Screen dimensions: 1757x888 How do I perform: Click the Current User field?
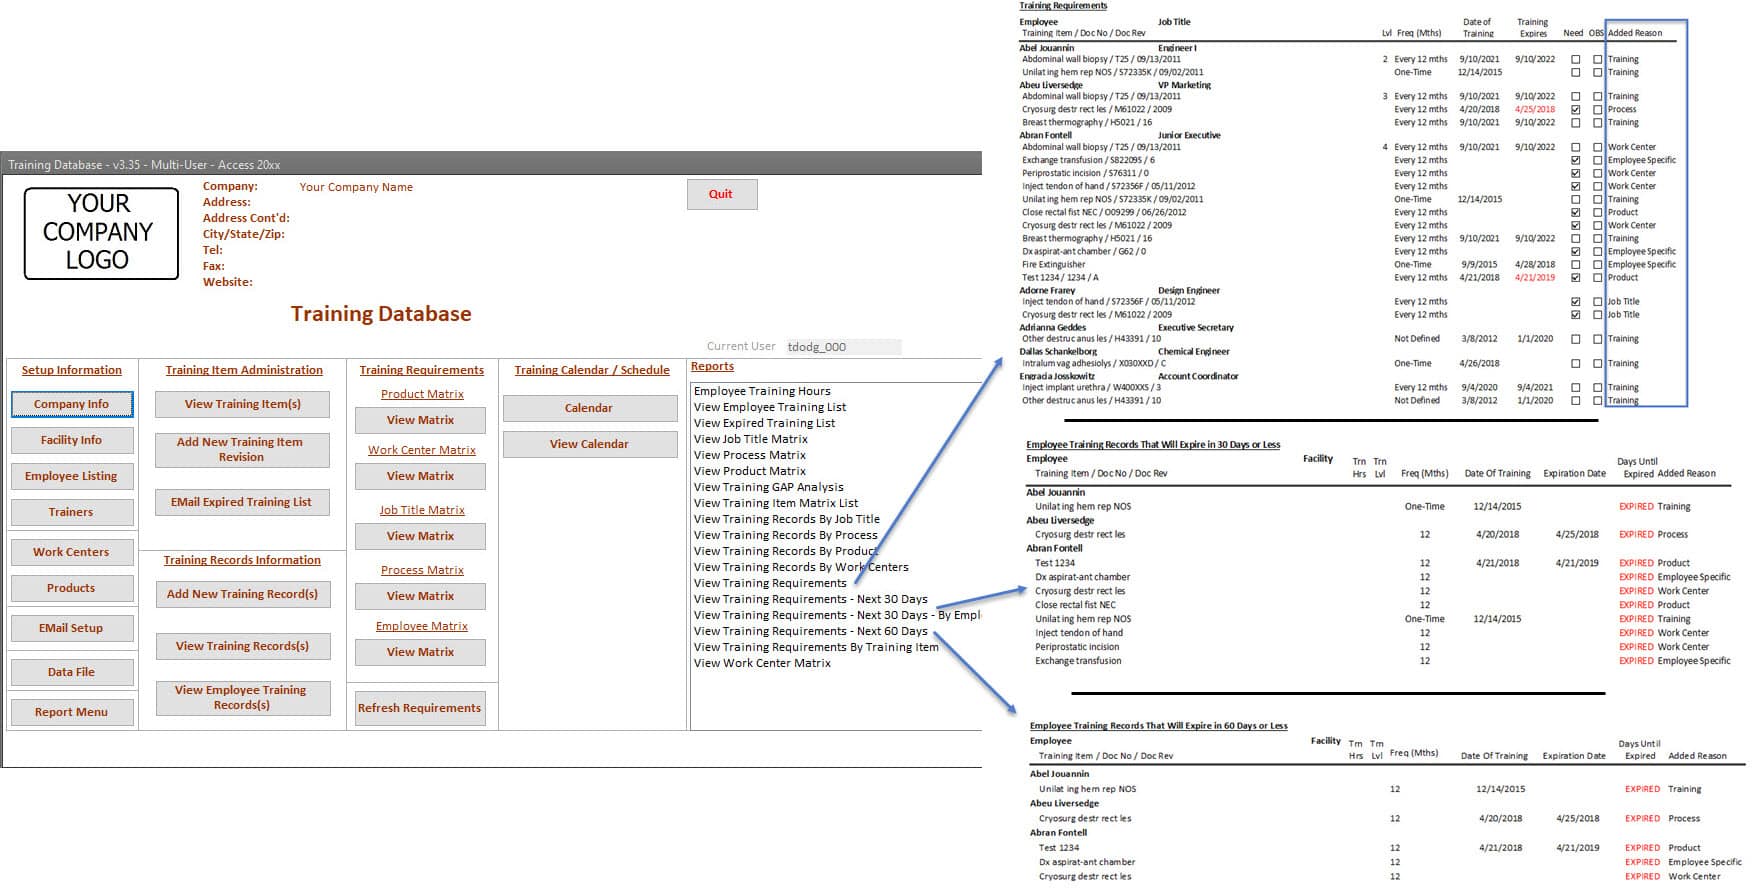tap(843, 347)
